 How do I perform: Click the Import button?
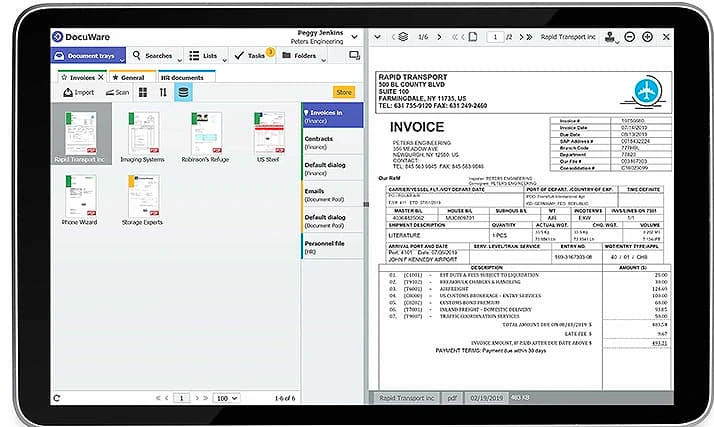tap(78, 92)
